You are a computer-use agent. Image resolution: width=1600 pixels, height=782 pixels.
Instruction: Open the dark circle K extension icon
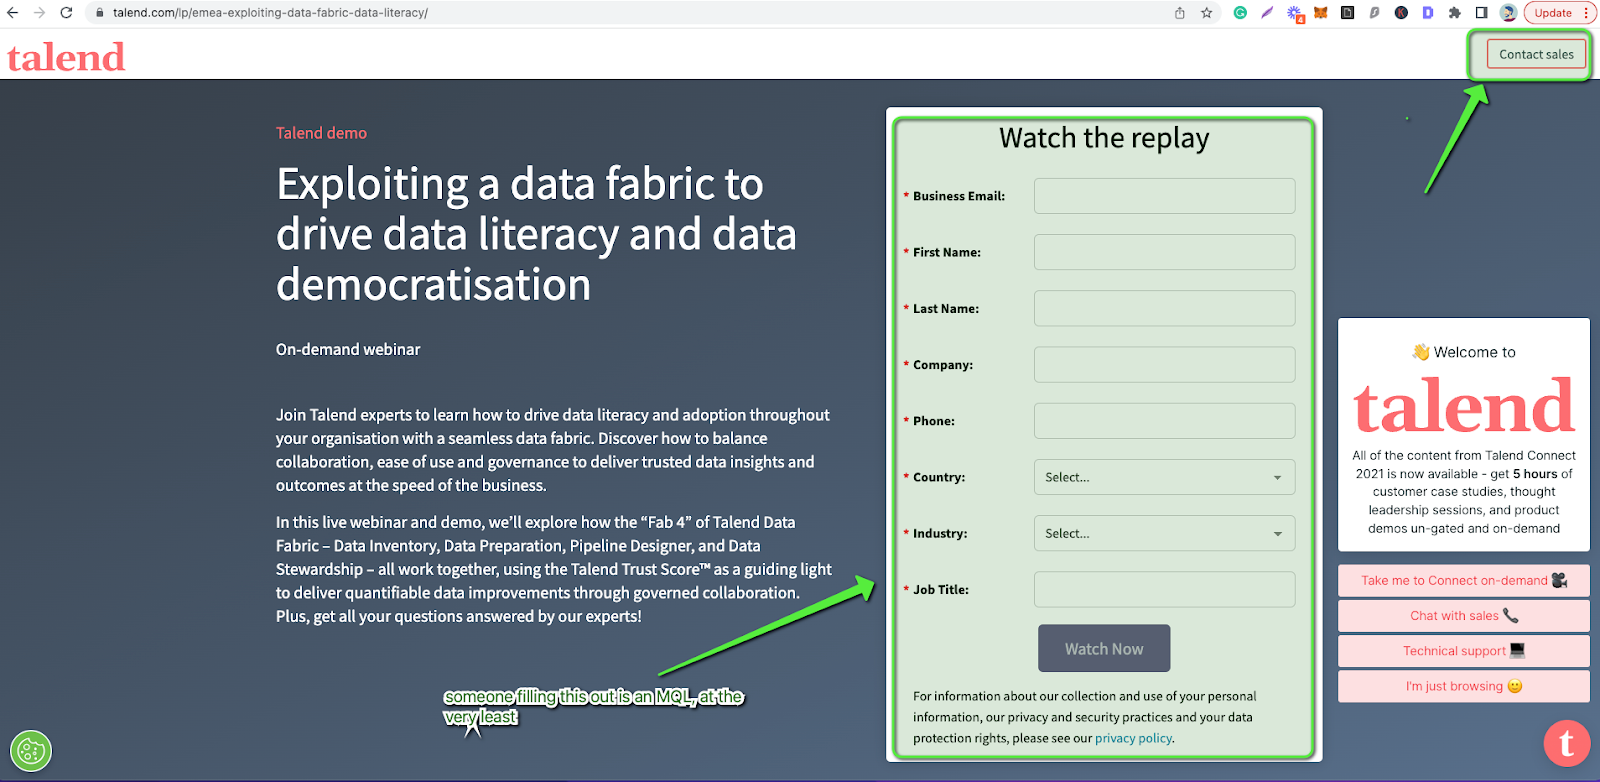(1401, 13)
